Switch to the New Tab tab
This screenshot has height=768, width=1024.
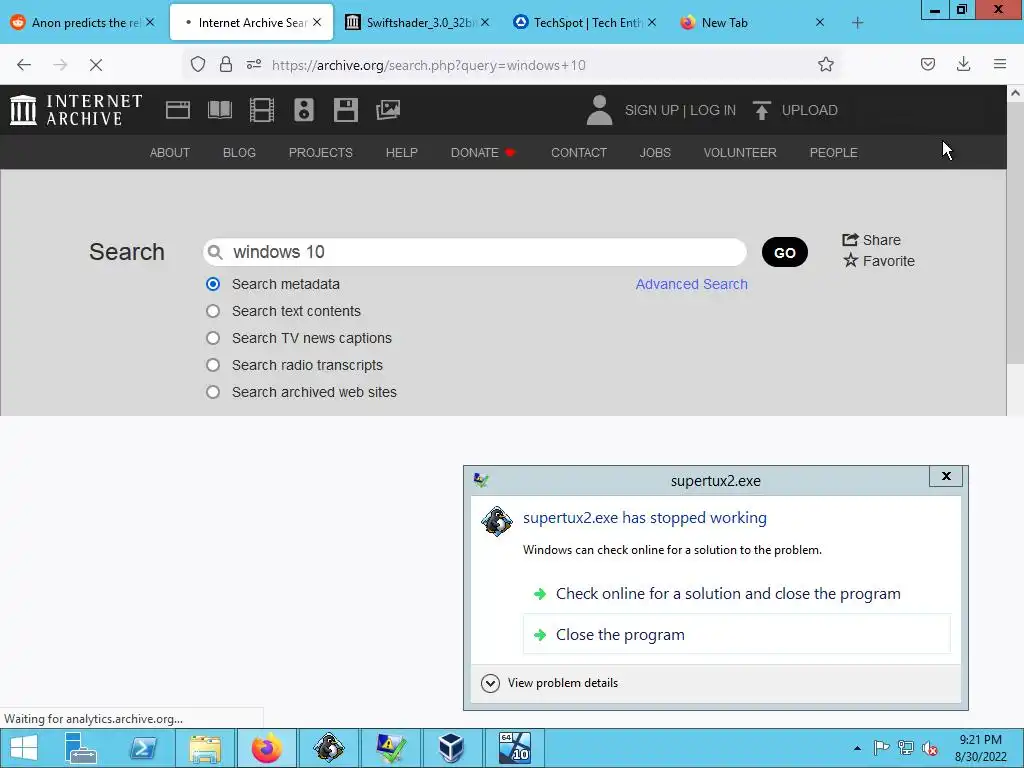point(751,23)
